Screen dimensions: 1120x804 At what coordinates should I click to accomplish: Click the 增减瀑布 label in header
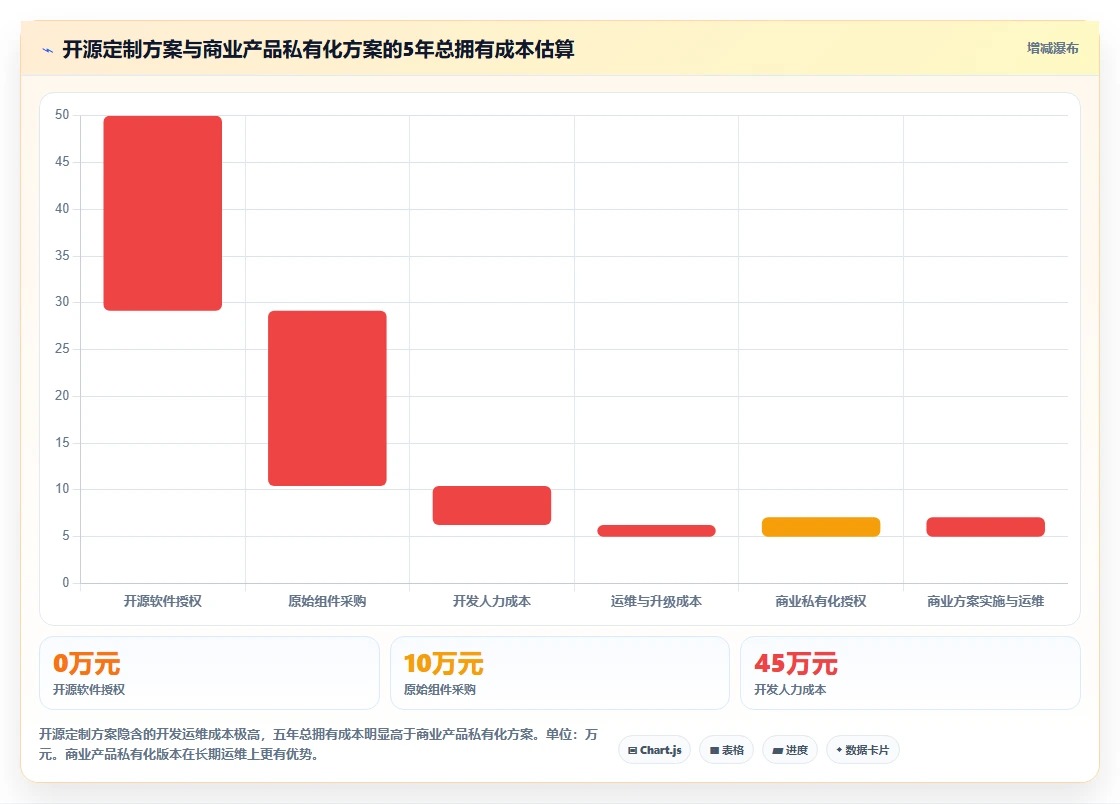(x=1052, y=49)
